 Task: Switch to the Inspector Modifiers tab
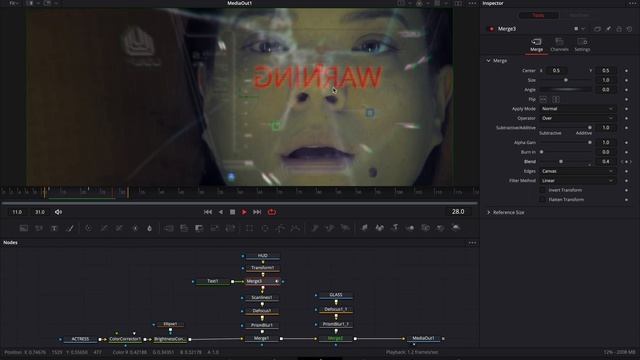point(579,15)
